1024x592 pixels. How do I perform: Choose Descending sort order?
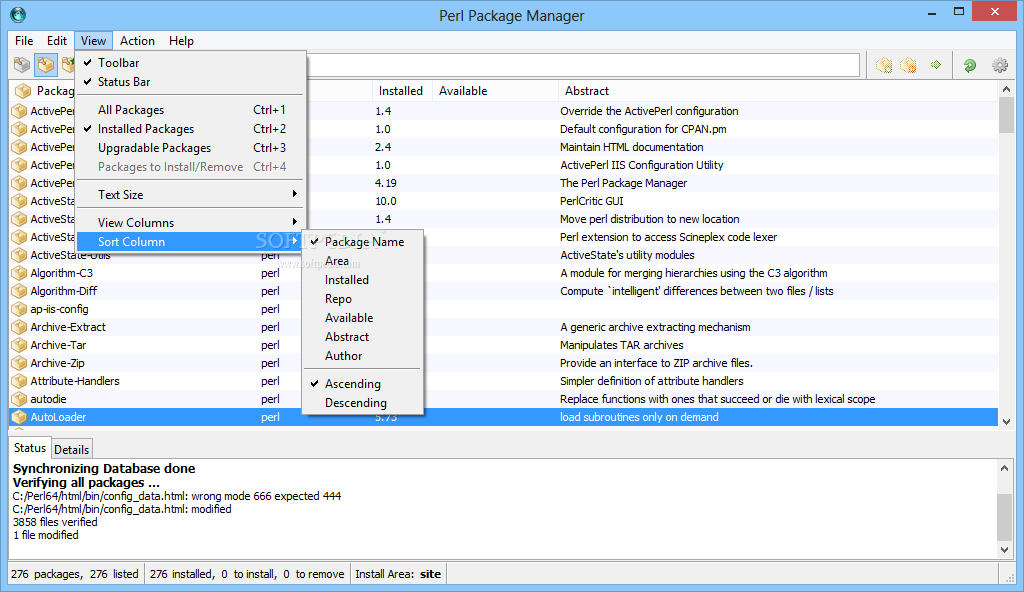(x=362, y=403)
